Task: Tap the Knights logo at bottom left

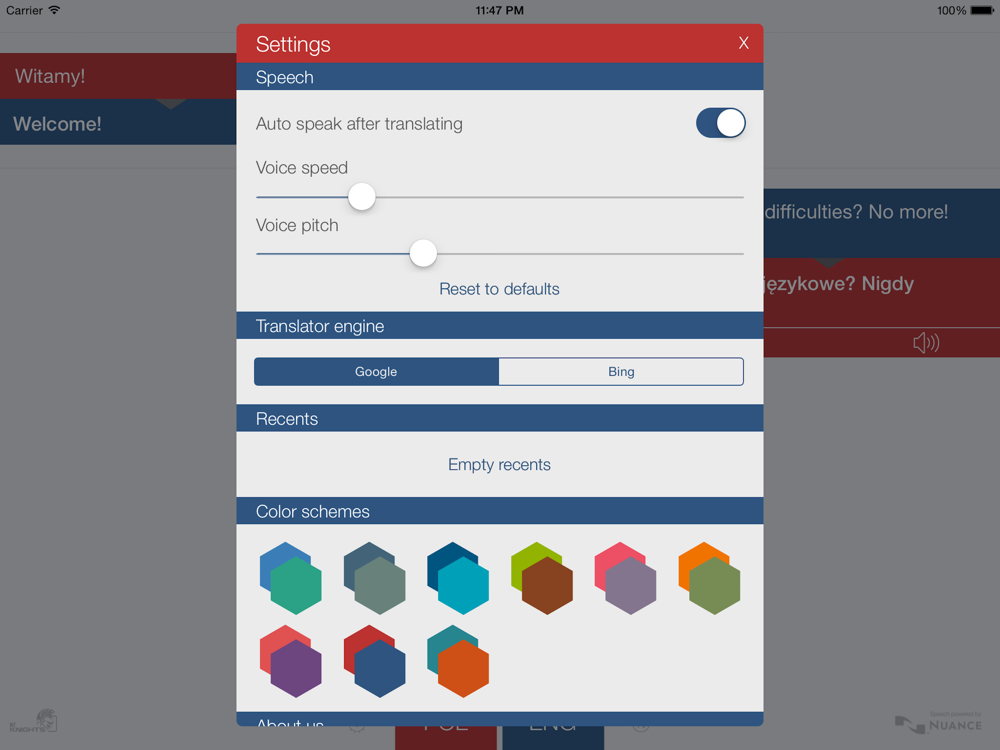Action: click(33, 721)
